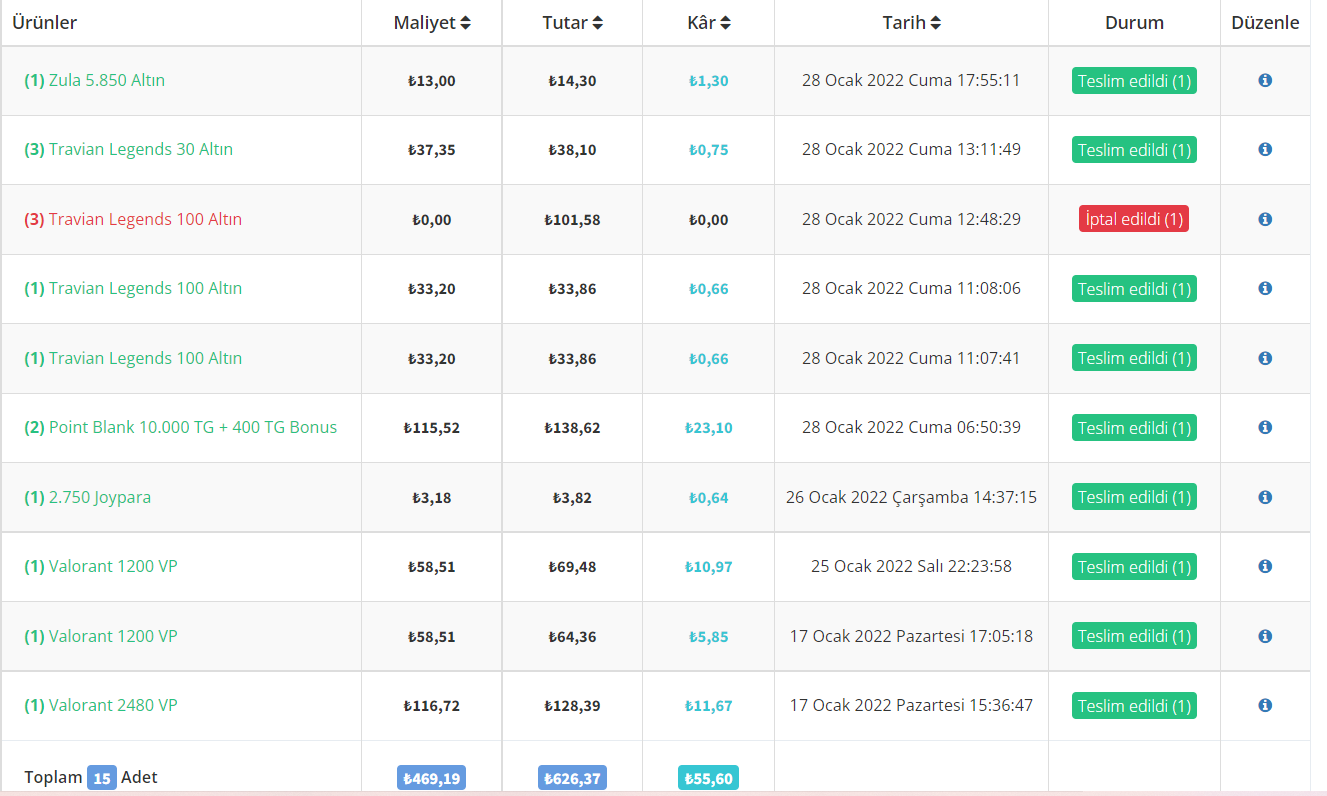Screen dimensions: 1327x796
Task: Open info icon for Zula 5.850 Altın order
Action: point(1265,80)
